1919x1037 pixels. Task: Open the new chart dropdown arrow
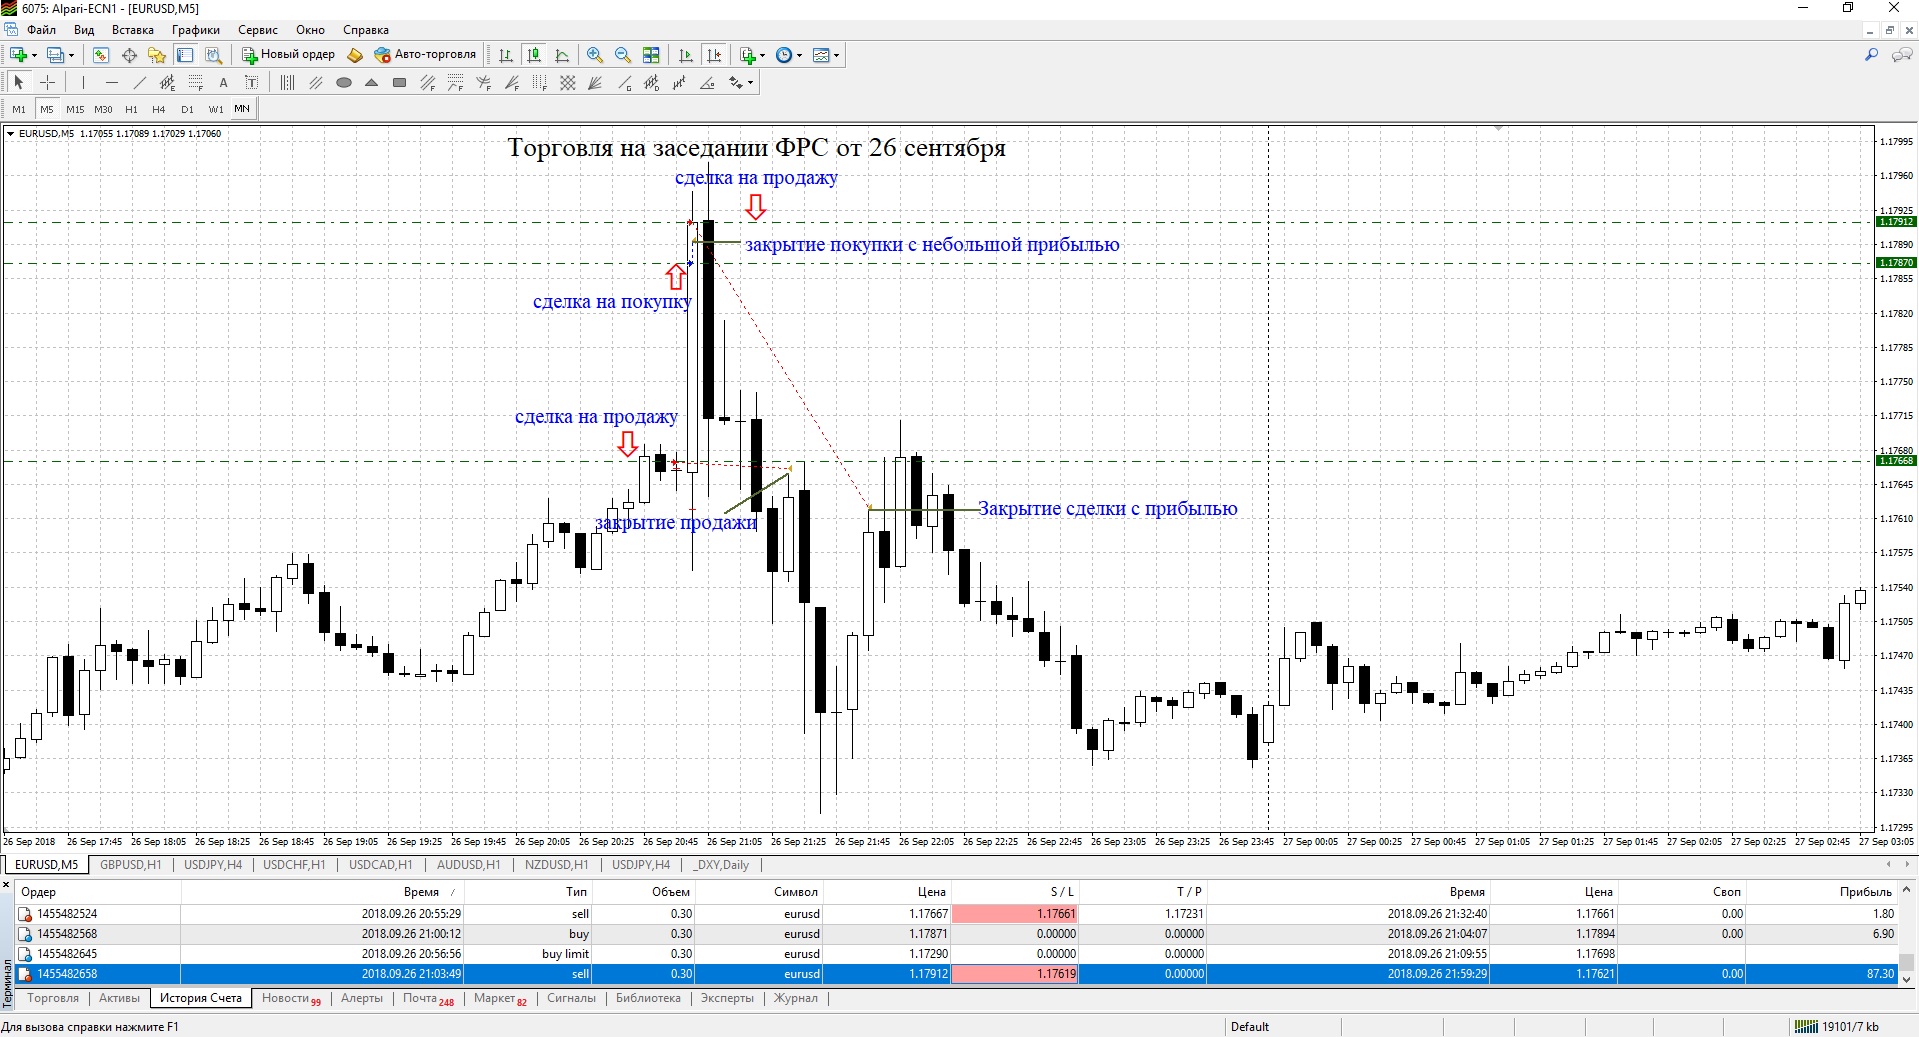tap(34, 55)
